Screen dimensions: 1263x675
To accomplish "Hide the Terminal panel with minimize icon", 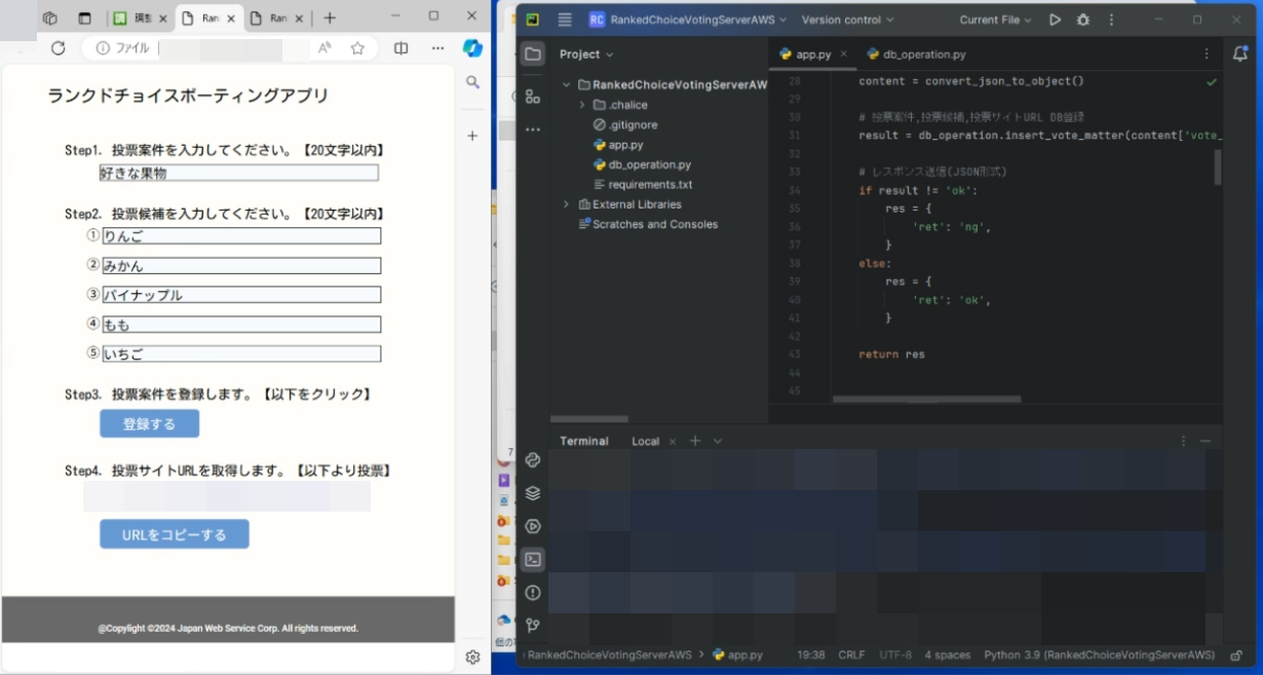I will 1206,441.
